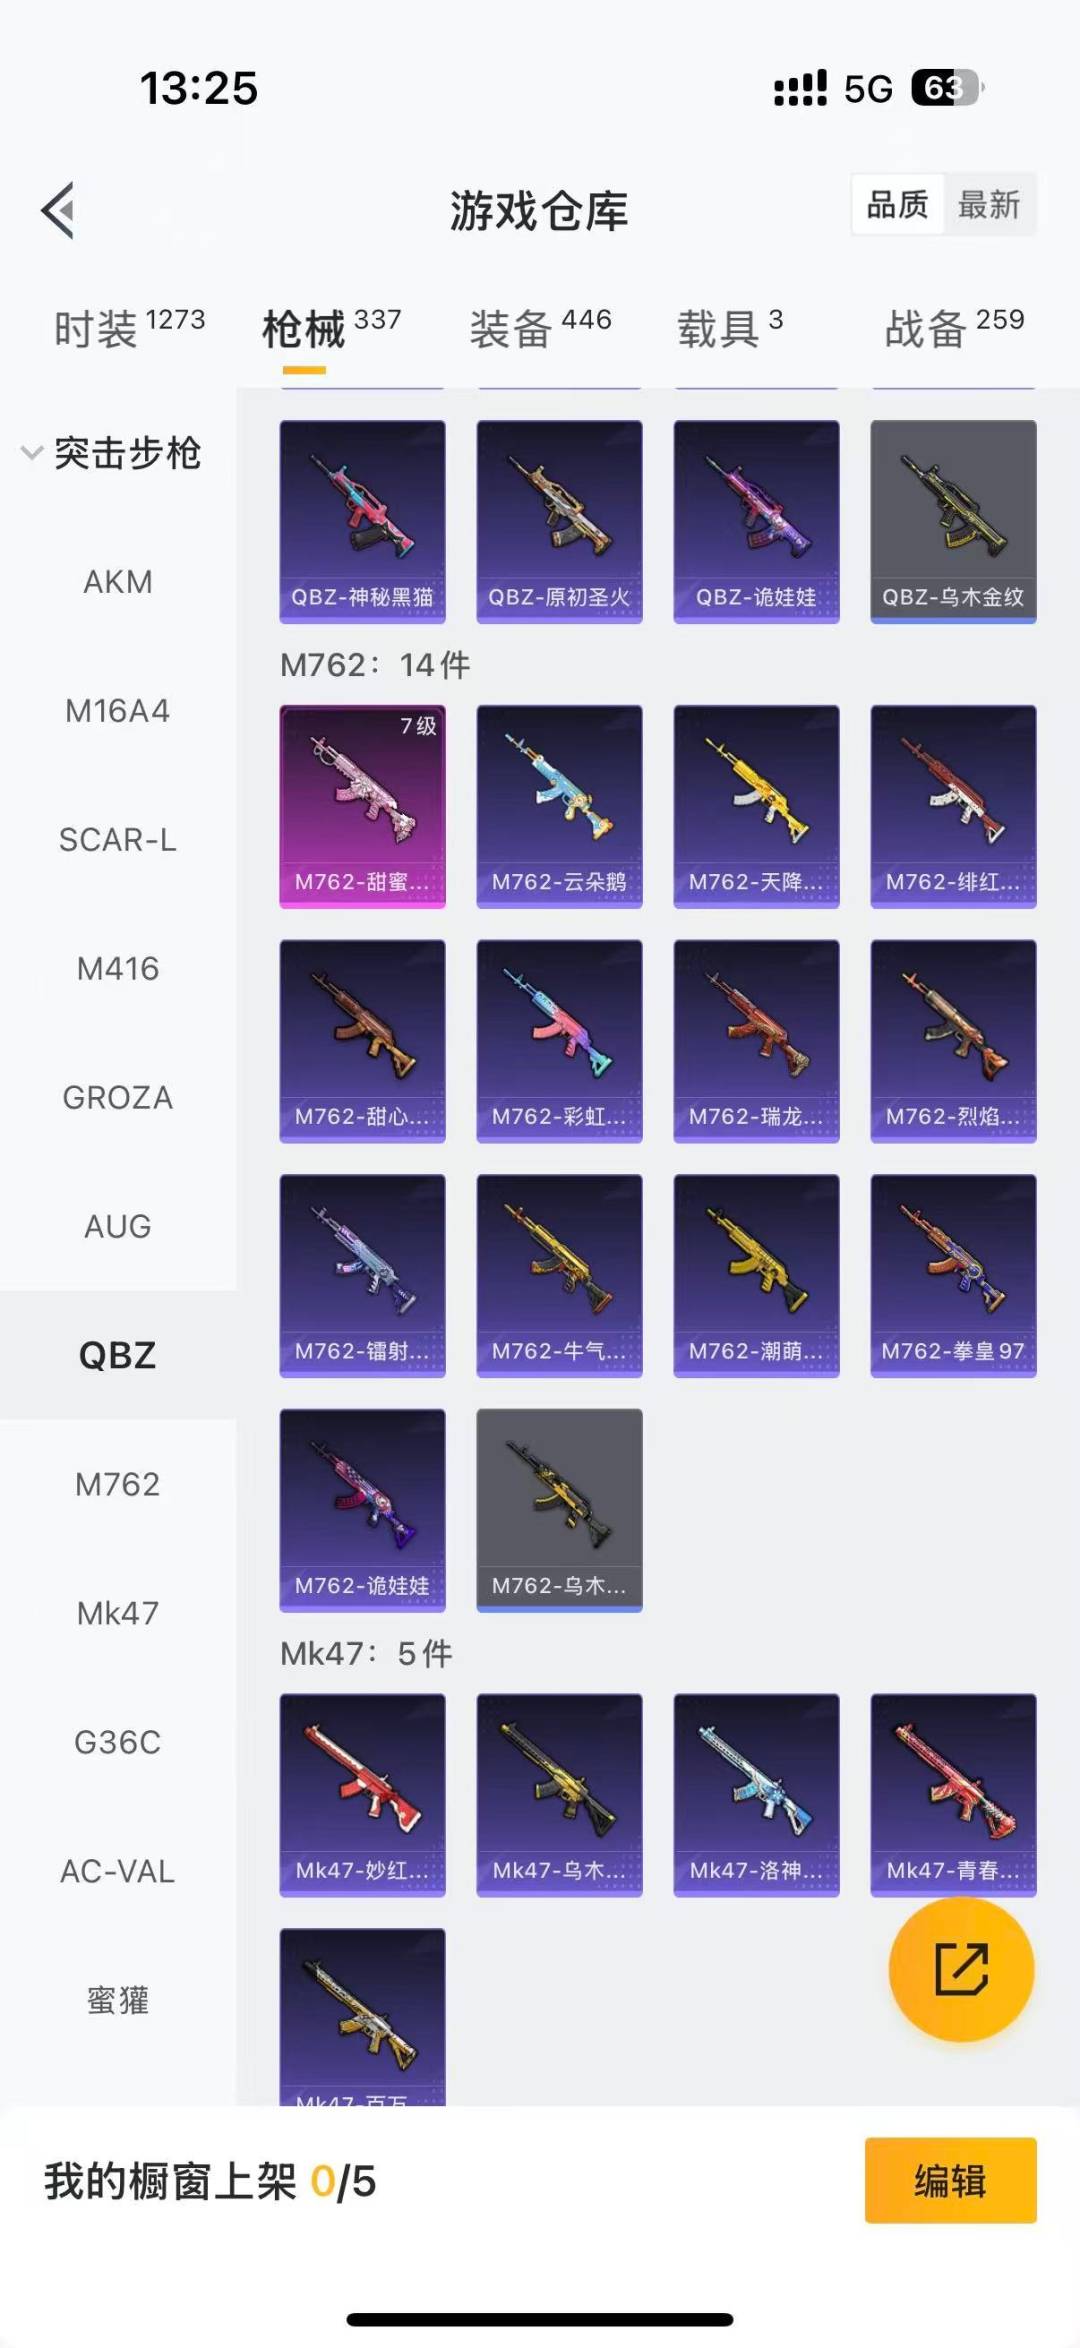This screenshot has width=1080, height=2348.
Task: Switch sorting to 品质
Action: (897, 205)
